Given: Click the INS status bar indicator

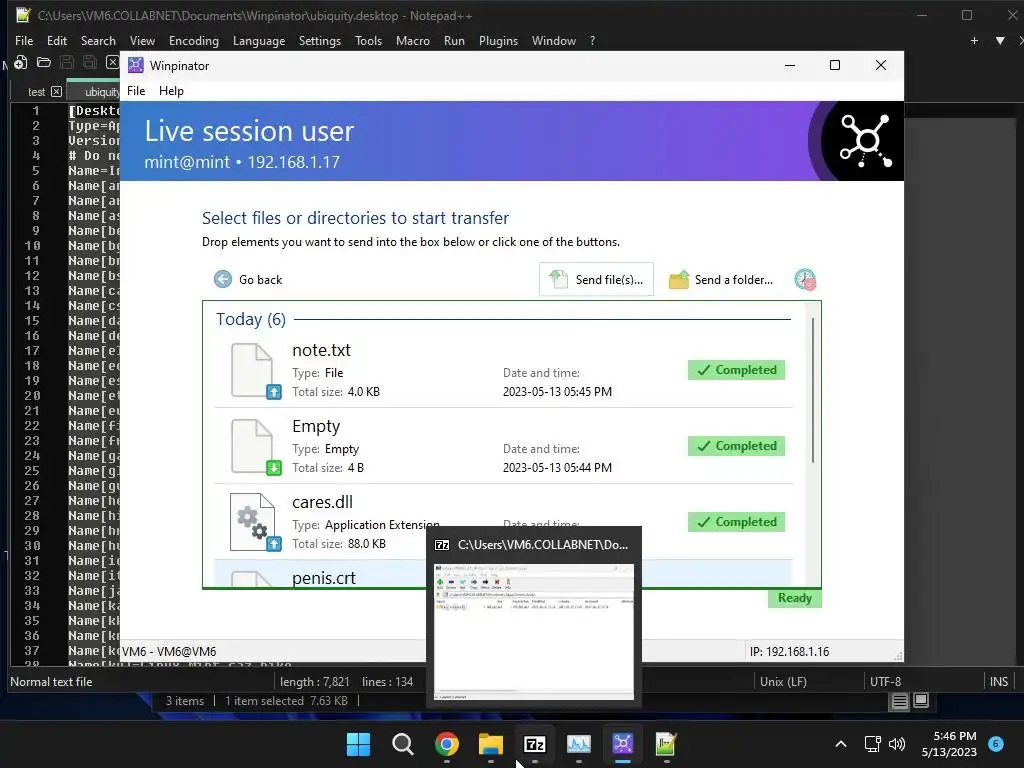Looking at the screenshot, I should click(999, 681).
